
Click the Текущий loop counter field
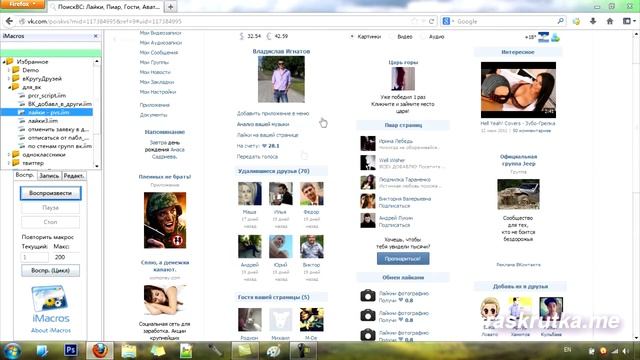34,257
